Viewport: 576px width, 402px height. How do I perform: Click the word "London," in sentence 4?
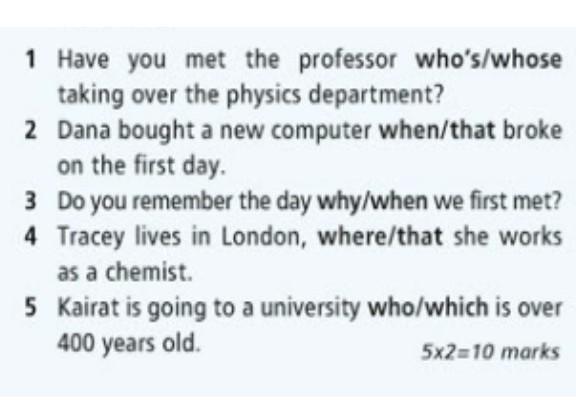pyautogui.click(x=264, y=237)
